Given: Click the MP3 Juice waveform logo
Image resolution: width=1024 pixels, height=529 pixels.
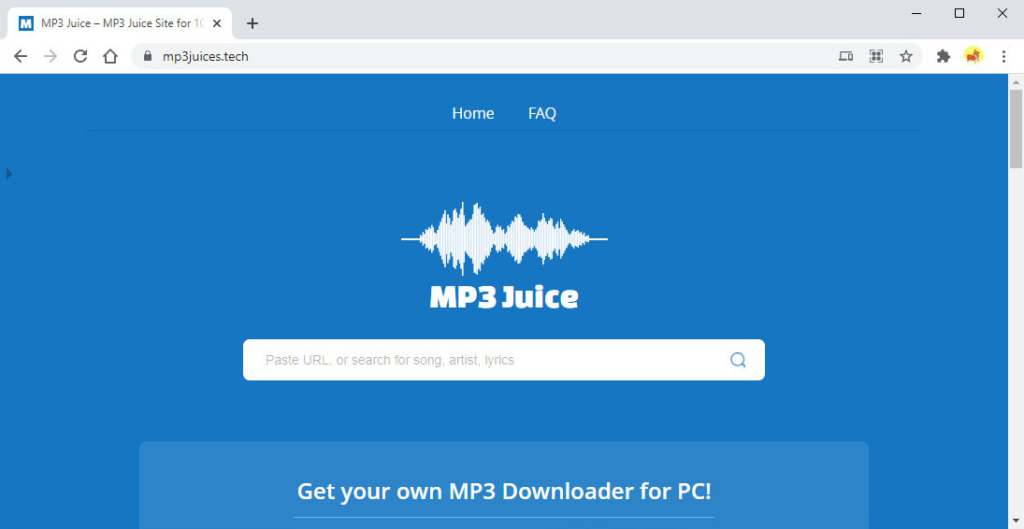Looking at the screenshot, I should 504,255.
